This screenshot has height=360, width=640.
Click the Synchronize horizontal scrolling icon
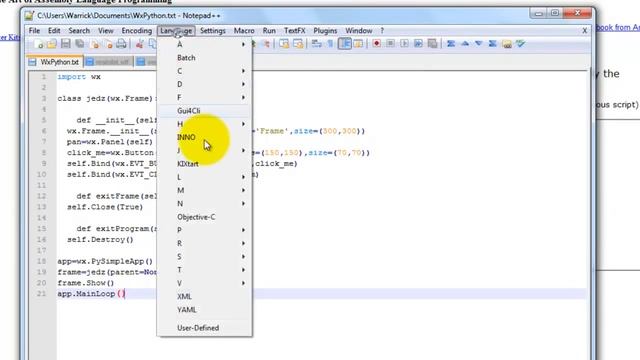298,44
